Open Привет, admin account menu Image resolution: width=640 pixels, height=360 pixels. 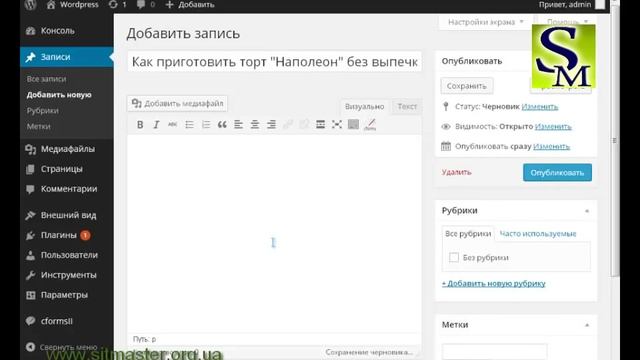pos(571,5)
